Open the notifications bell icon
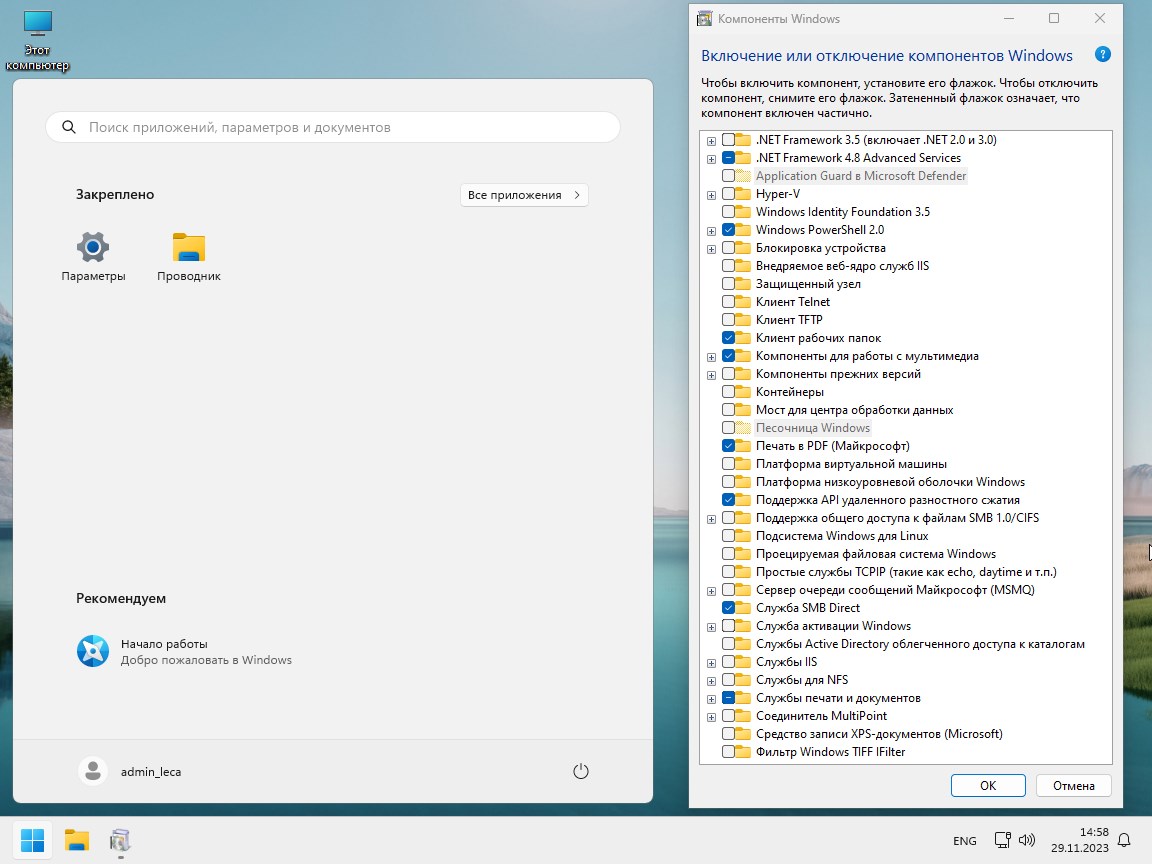The width and height of the screenshot is (1152, 864). [x=1124, y=840]
